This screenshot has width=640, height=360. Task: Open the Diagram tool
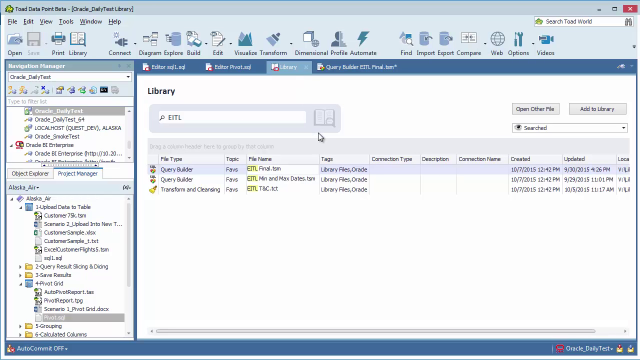[150, 44]
